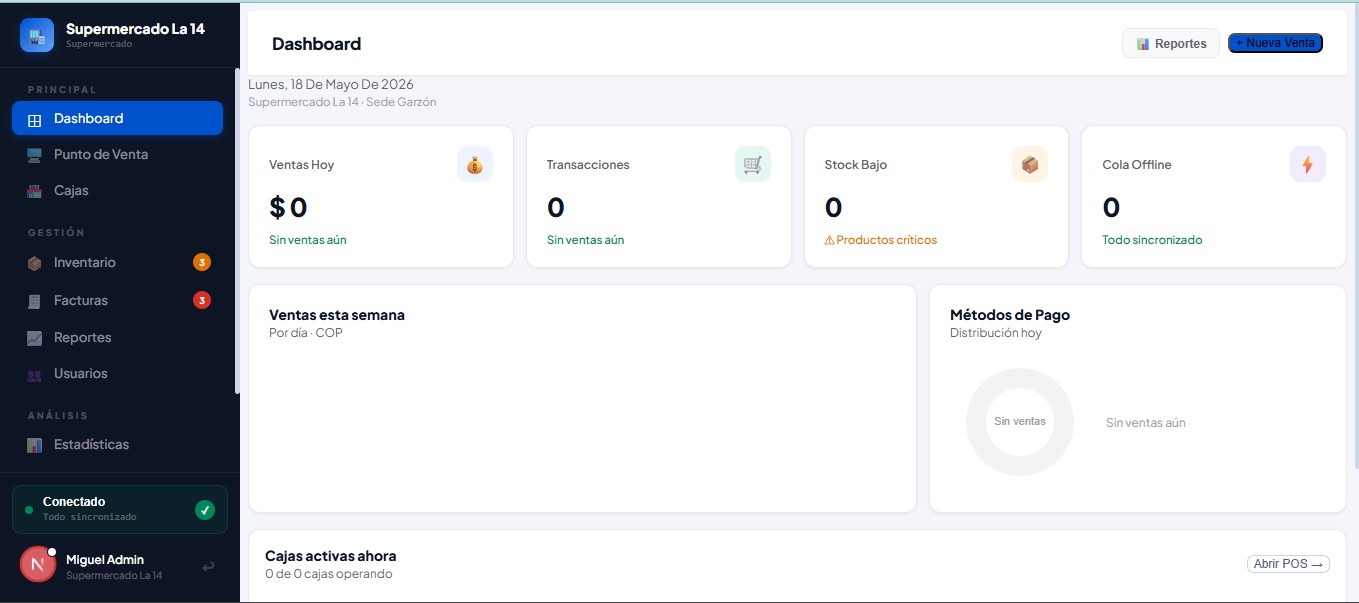Click the shopping cart icon on Transacciones

click(x=753, y=164)
